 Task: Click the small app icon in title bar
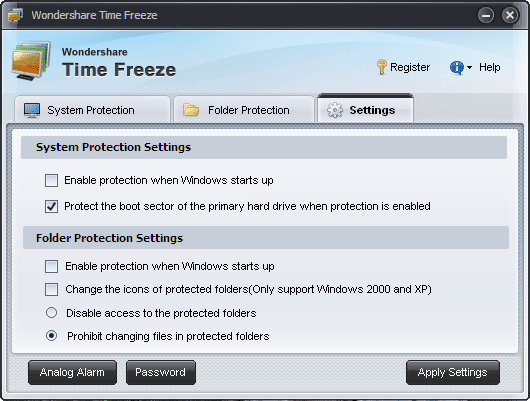pyautogui.click(x=15, y=15)
